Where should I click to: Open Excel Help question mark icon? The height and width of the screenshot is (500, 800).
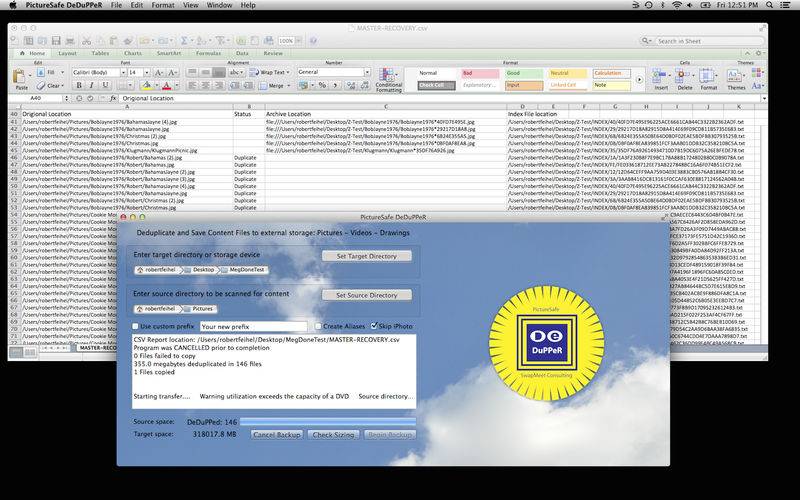click(x=313, y=41)
